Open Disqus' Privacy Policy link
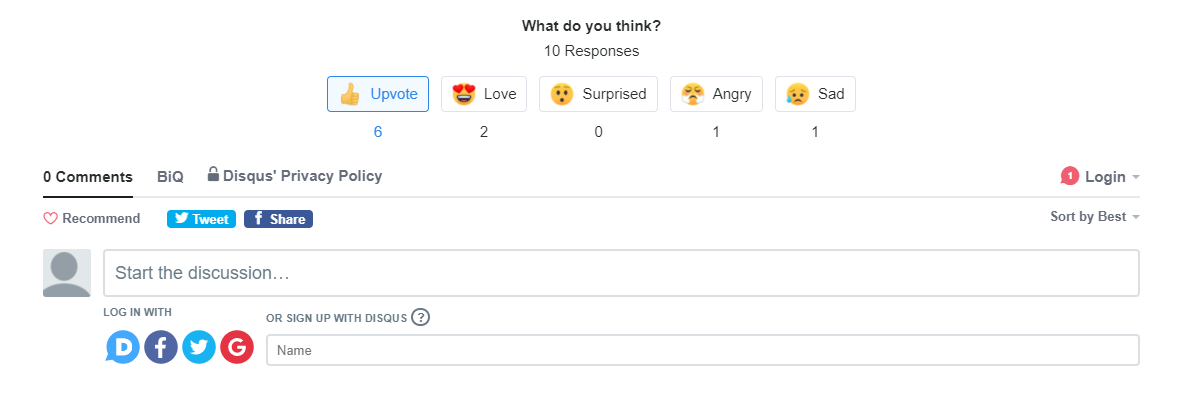The height and width of the screenshot is (401, 1184). coord(303,176)
